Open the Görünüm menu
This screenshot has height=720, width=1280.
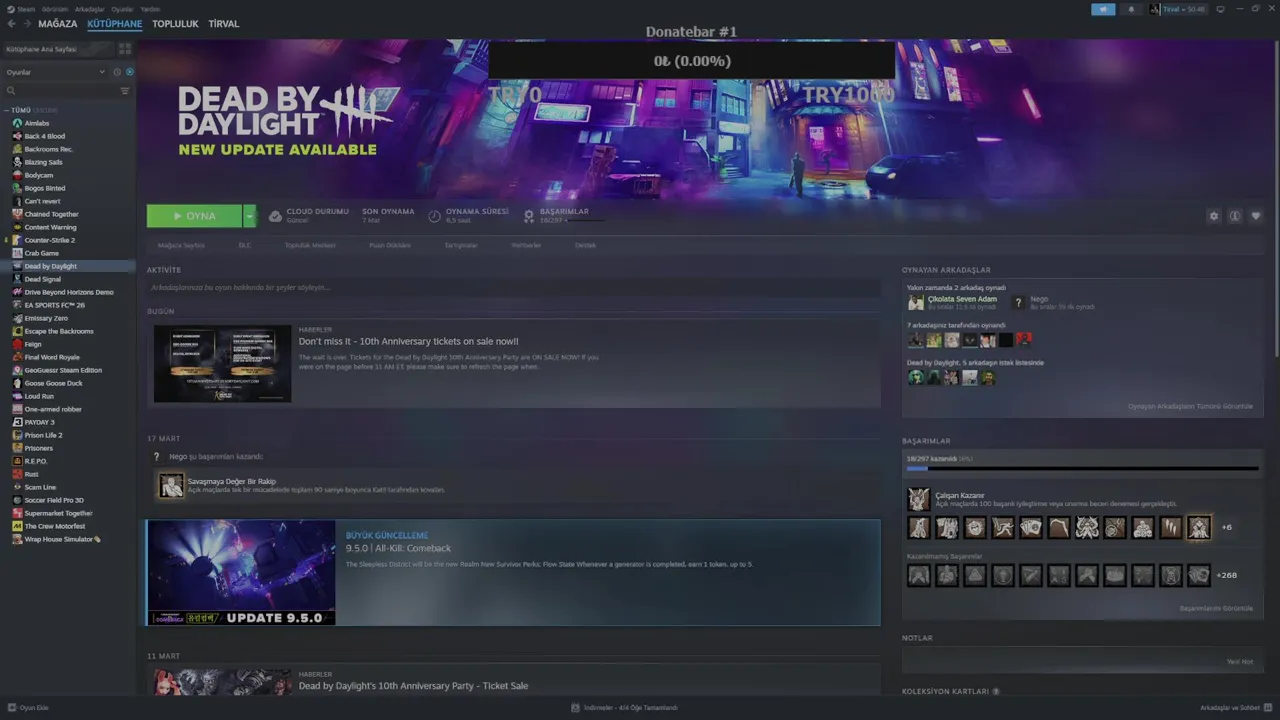[56, 9]
